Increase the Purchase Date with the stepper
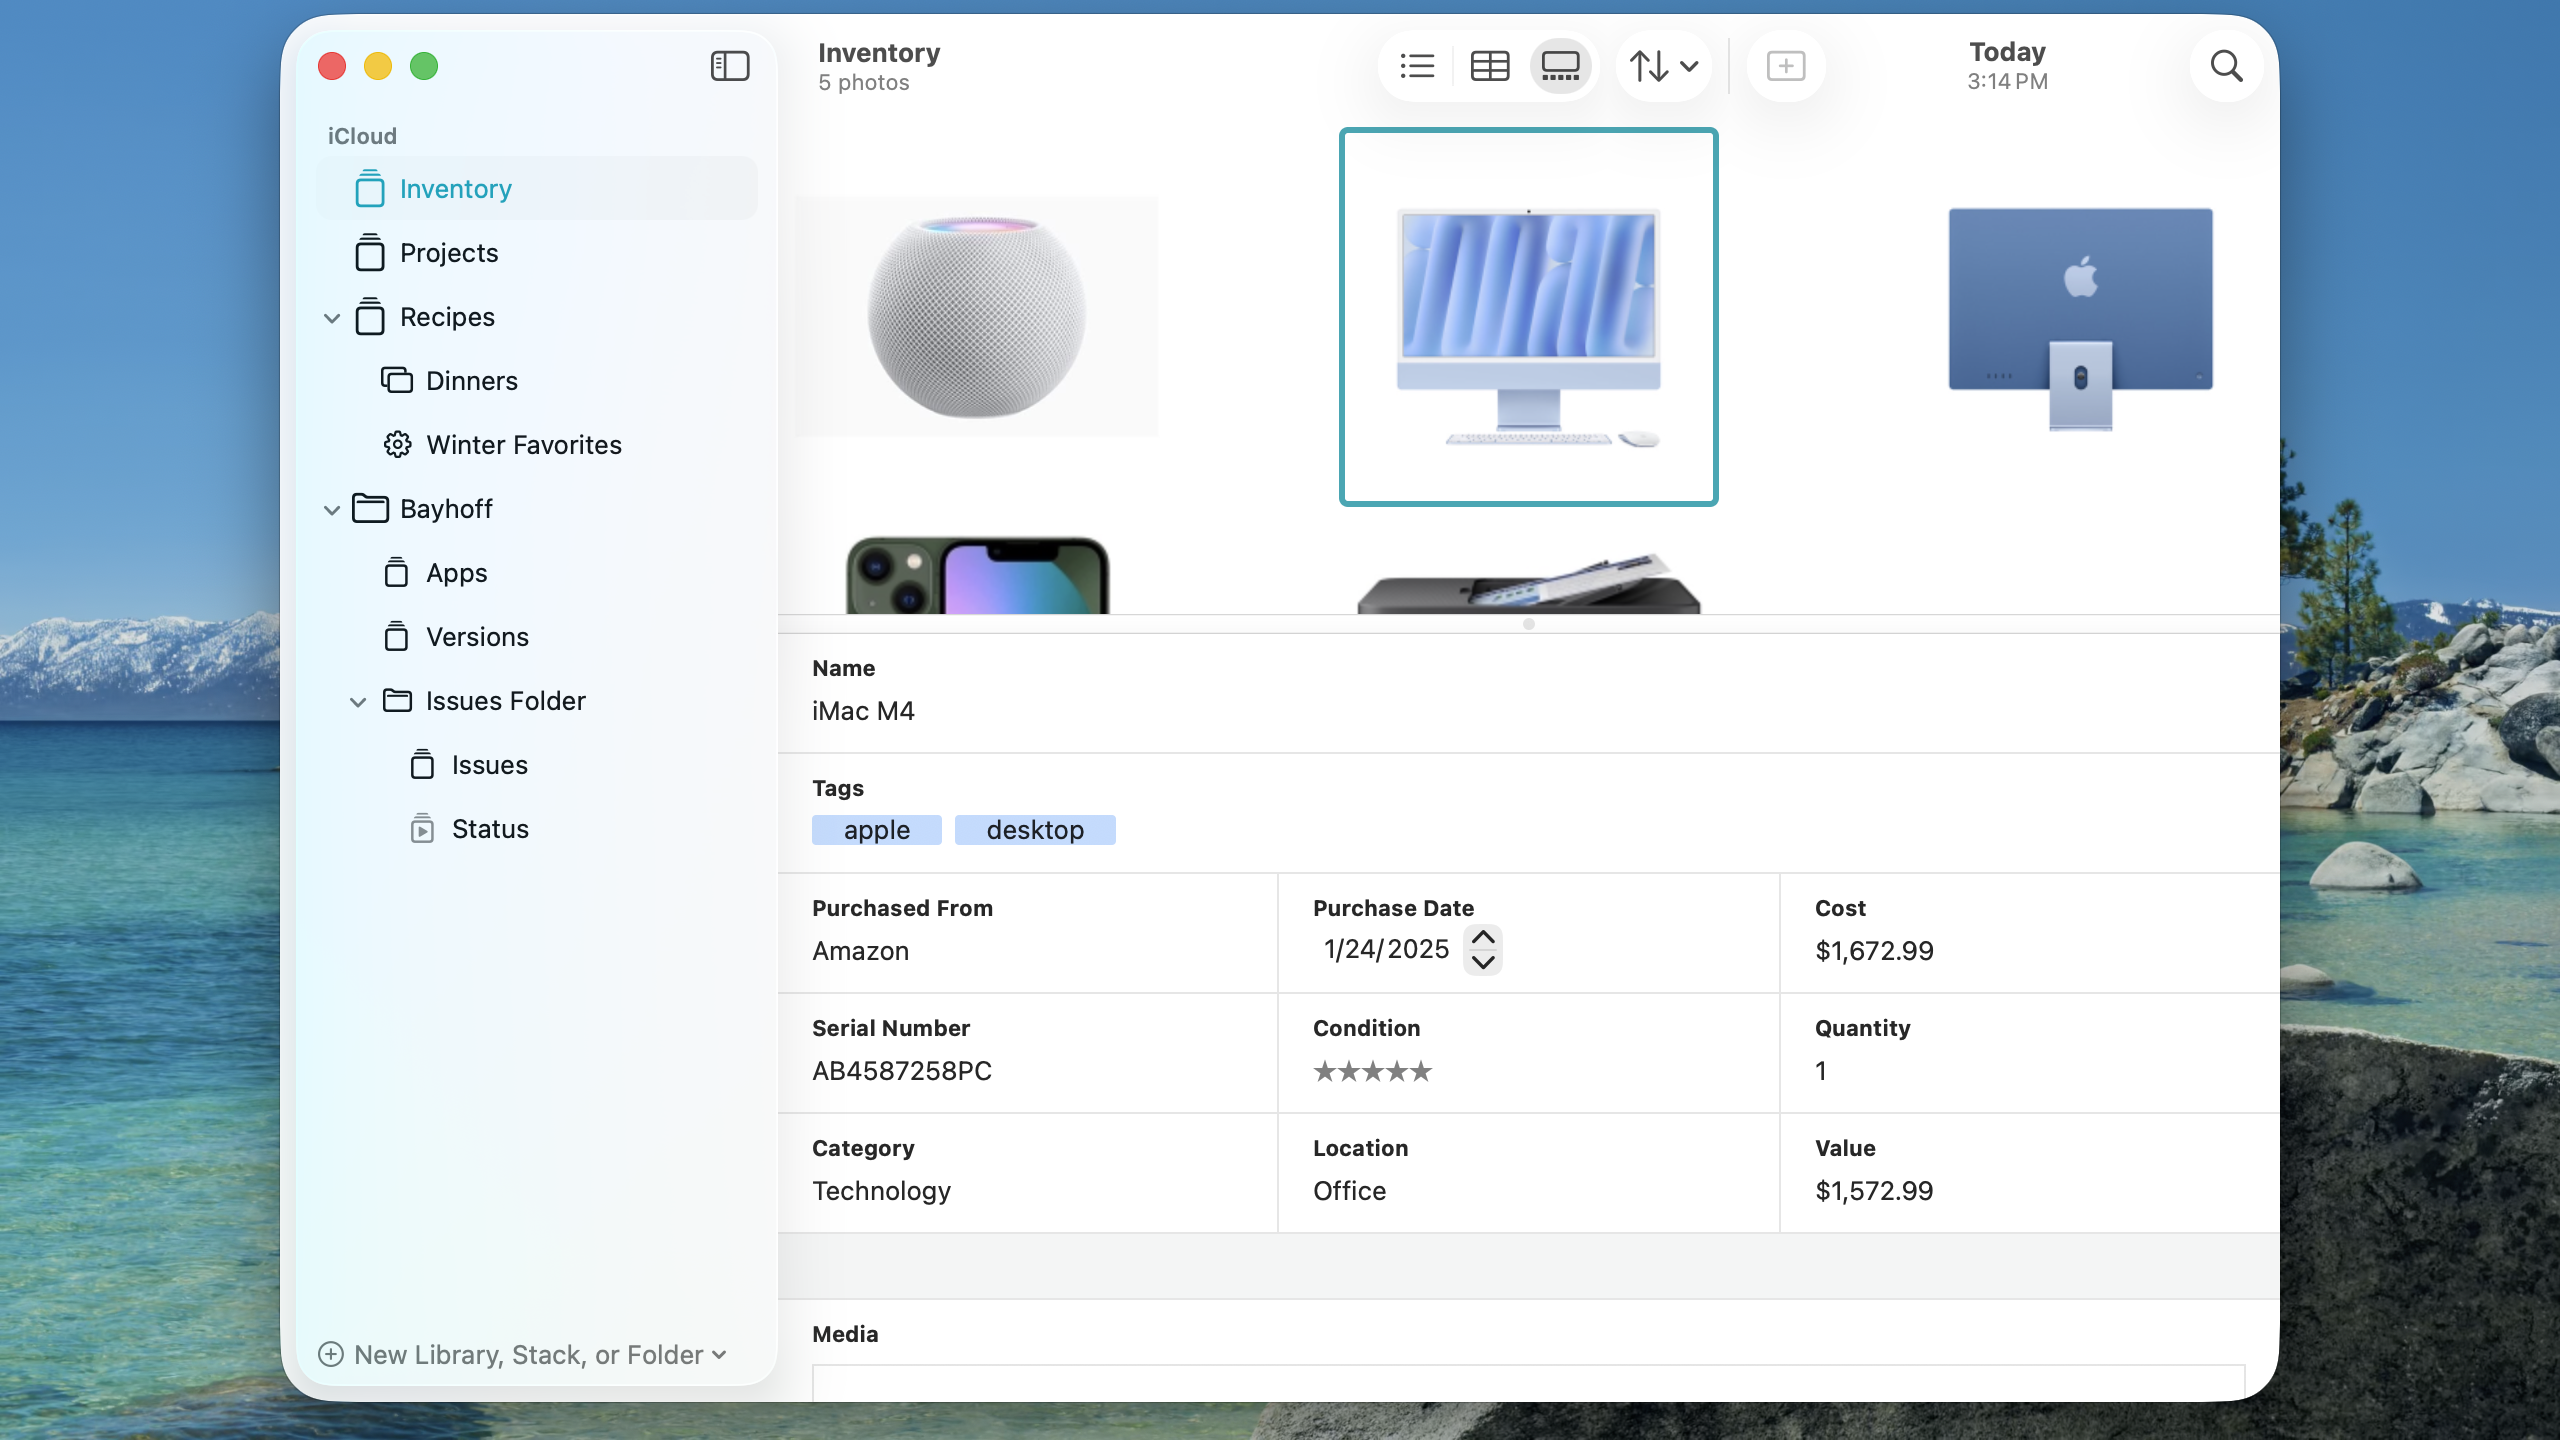Image resolution: width=2560 pixels, height=1440 pixels. 1483,937
